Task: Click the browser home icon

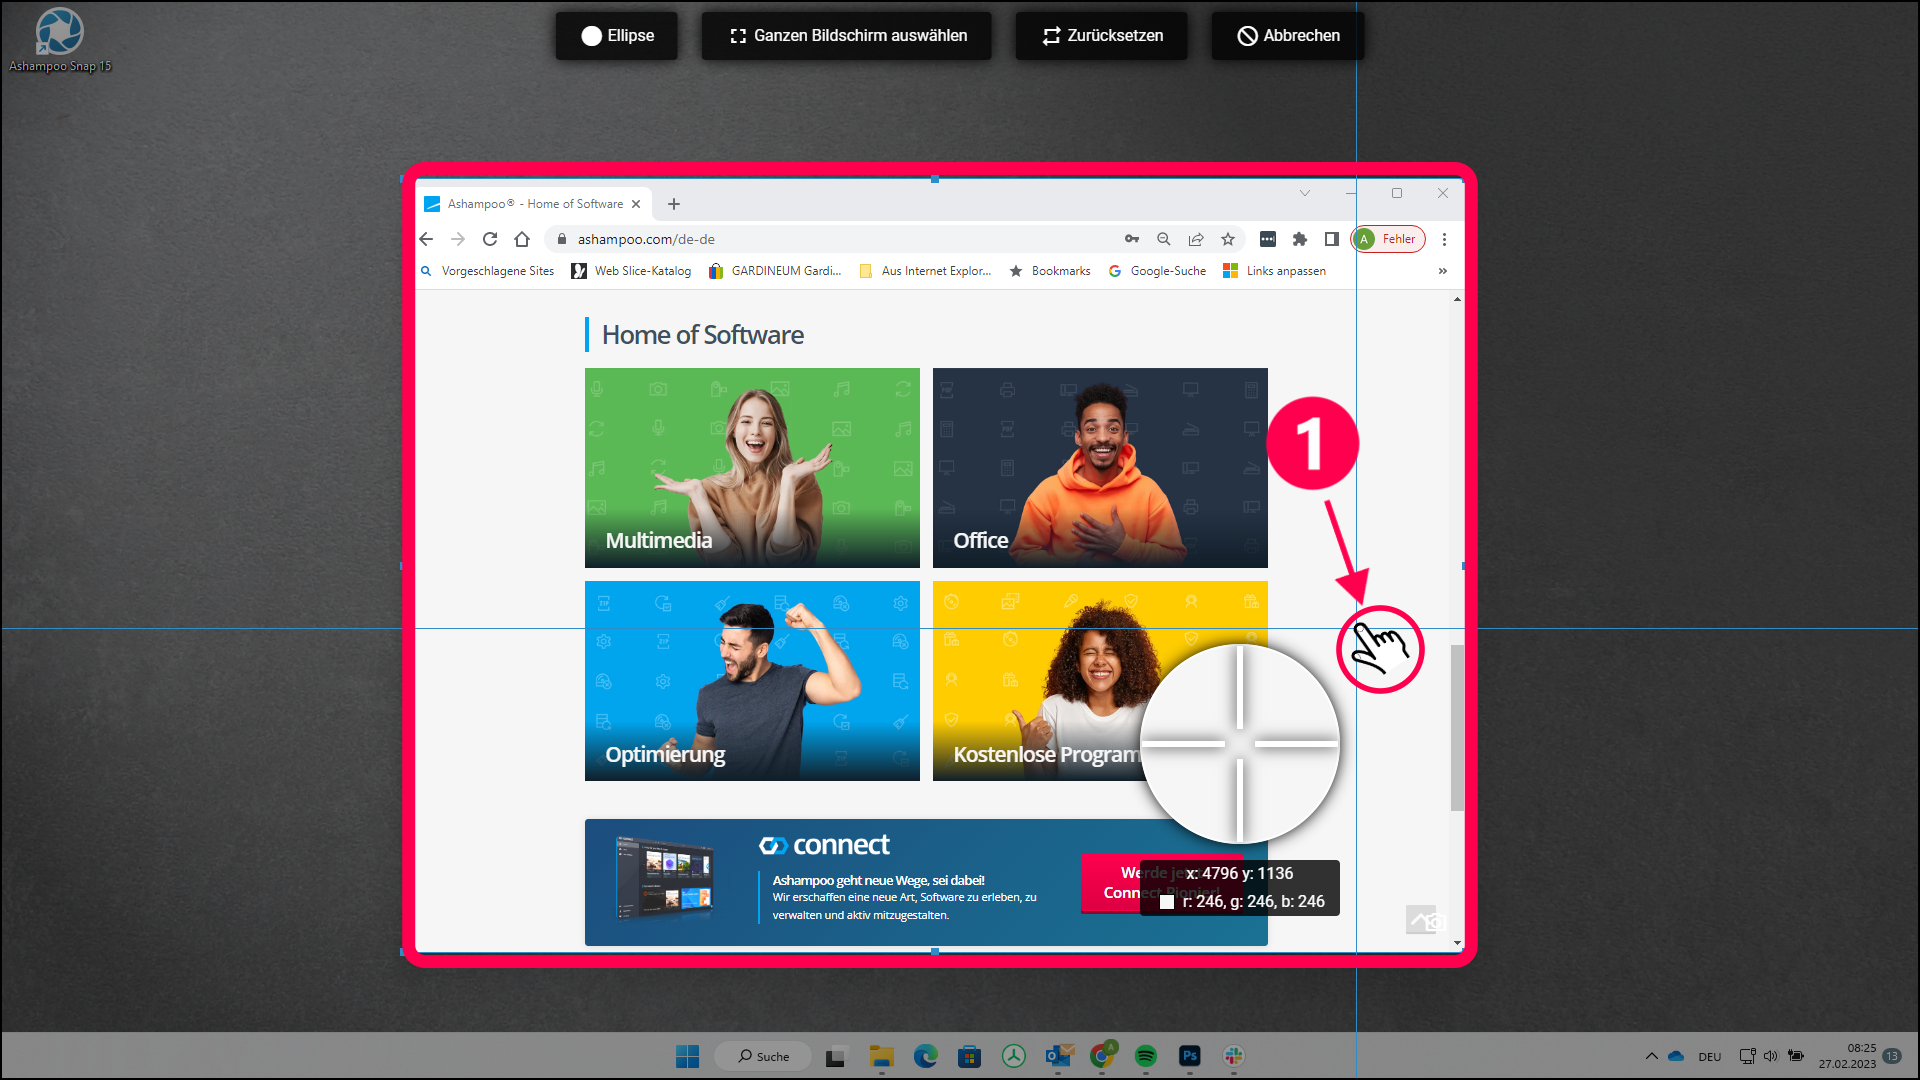Action: click(522, 239)
